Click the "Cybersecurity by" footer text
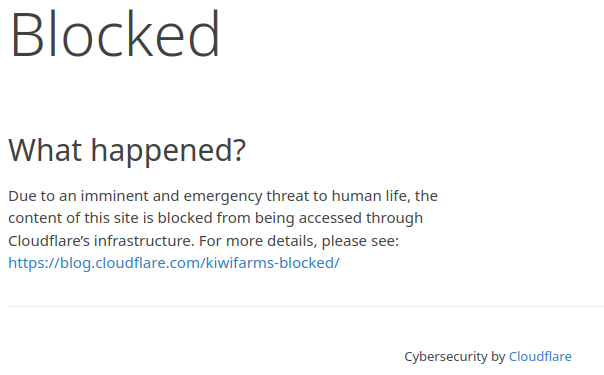Viewport: 604px width, 375px height. pos(455,357)
